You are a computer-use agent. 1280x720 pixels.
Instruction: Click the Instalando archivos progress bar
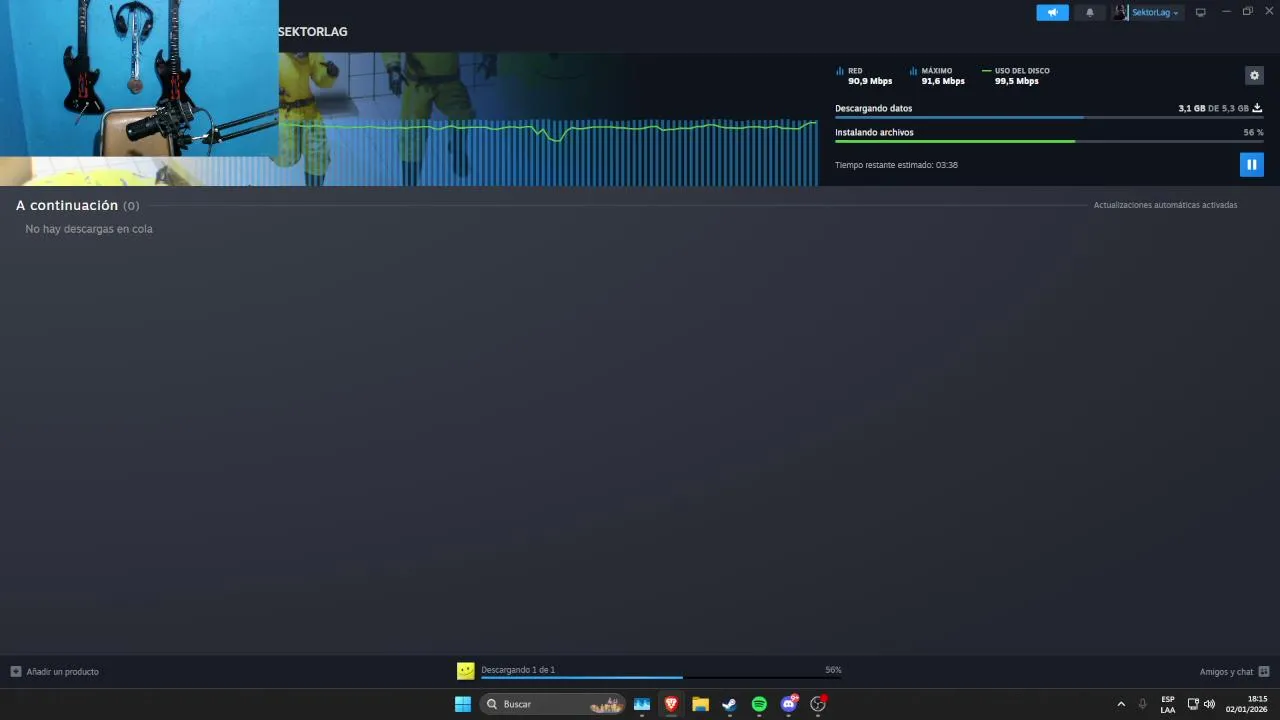(1049, 141)
